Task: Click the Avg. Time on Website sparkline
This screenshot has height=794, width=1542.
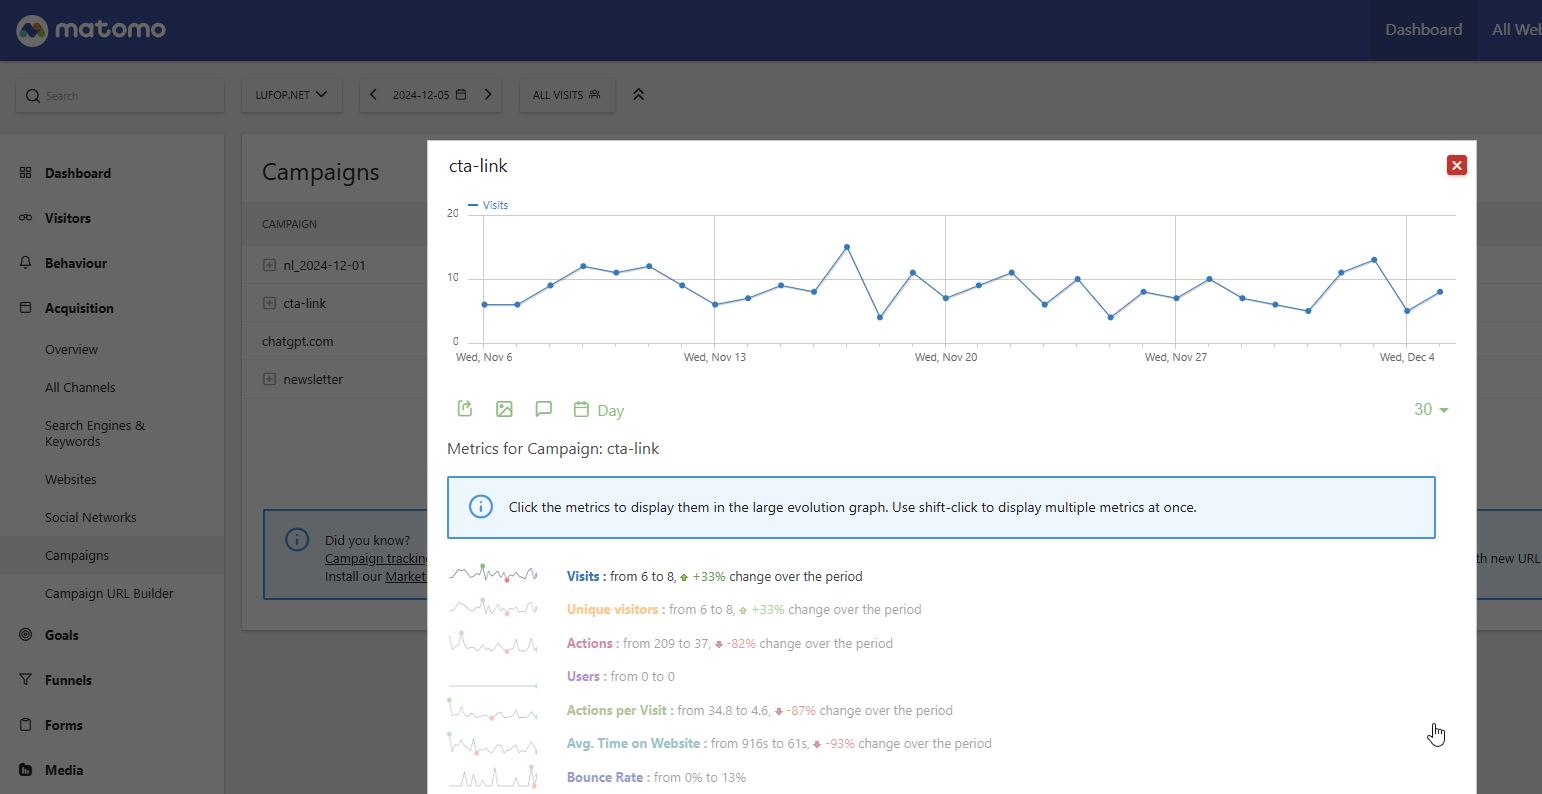Action: [x=493, y=744]
